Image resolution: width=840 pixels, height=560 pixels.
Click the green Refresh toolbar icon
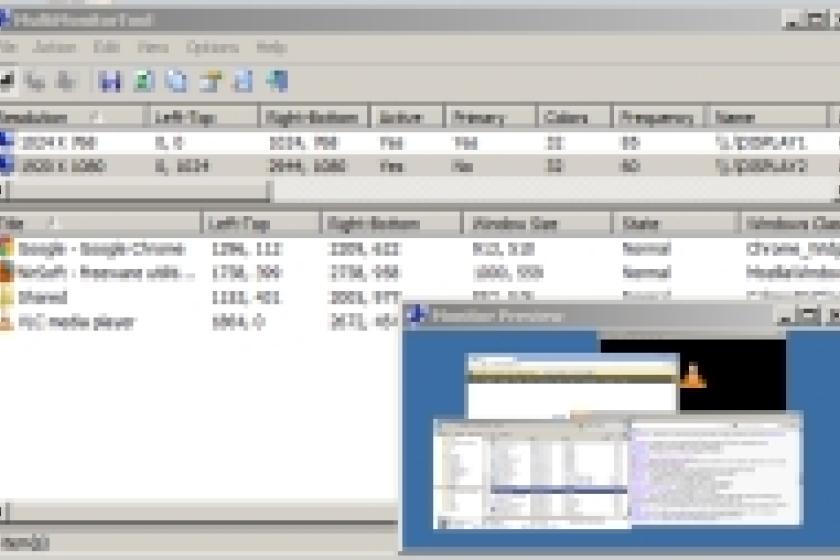coord(143,81)
